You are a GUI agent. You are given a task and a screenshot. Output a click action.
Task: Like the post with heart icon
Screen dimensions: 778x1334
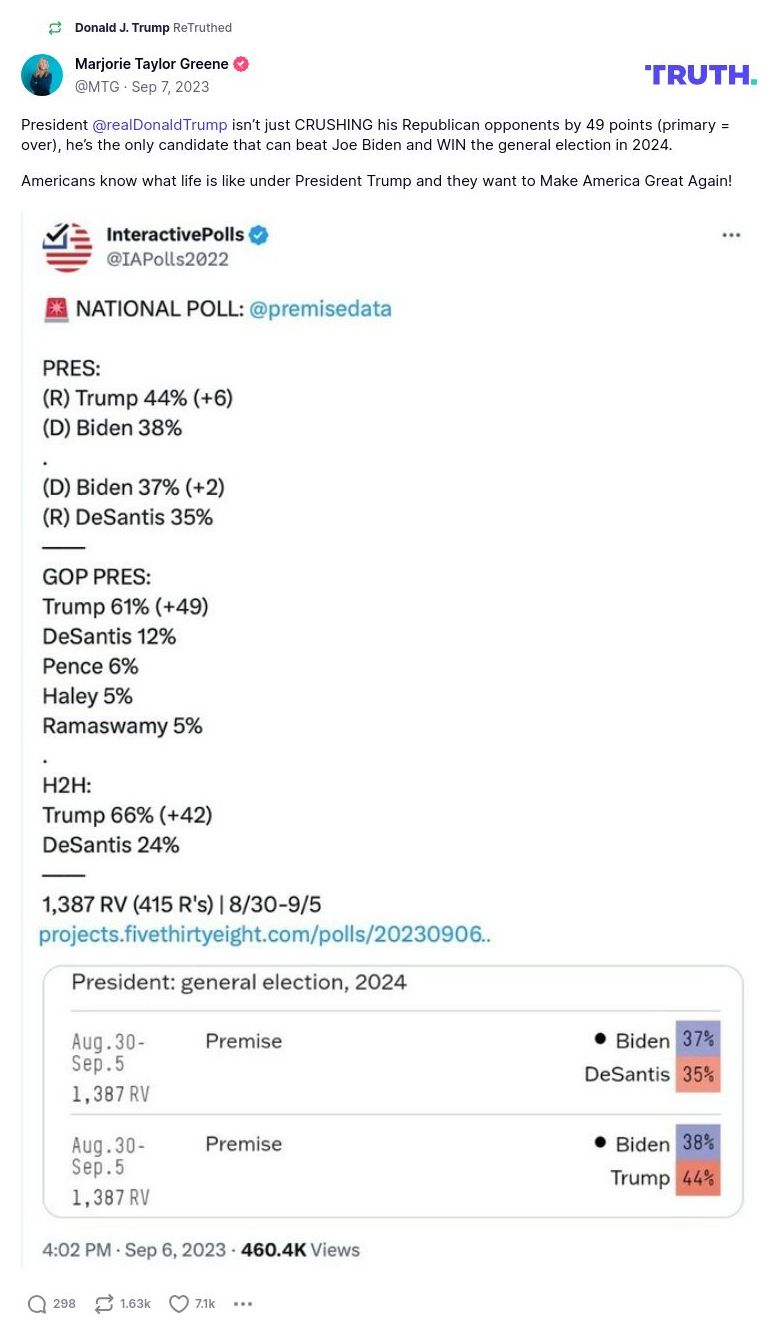(179, 1304)
